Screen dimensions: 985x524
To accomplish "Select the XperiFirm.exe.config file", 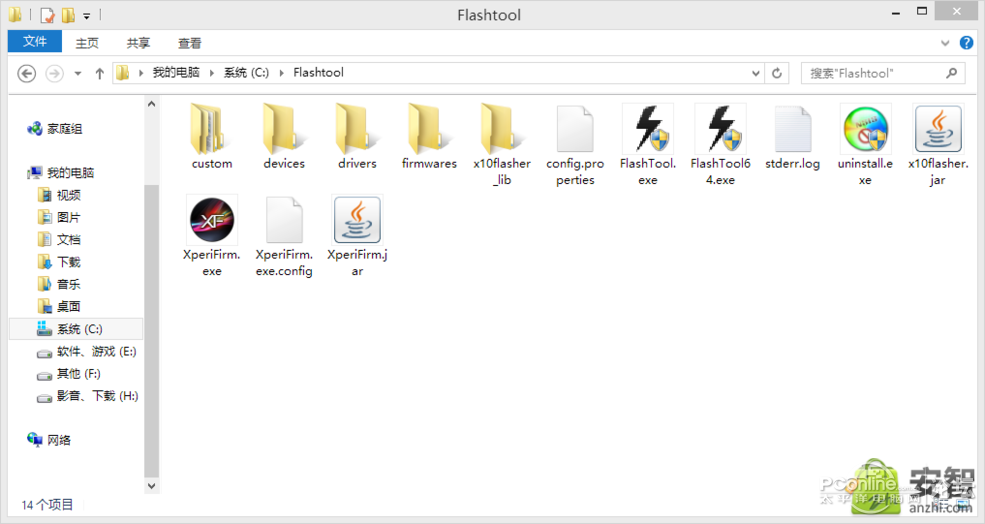I will tap(284, 237).
